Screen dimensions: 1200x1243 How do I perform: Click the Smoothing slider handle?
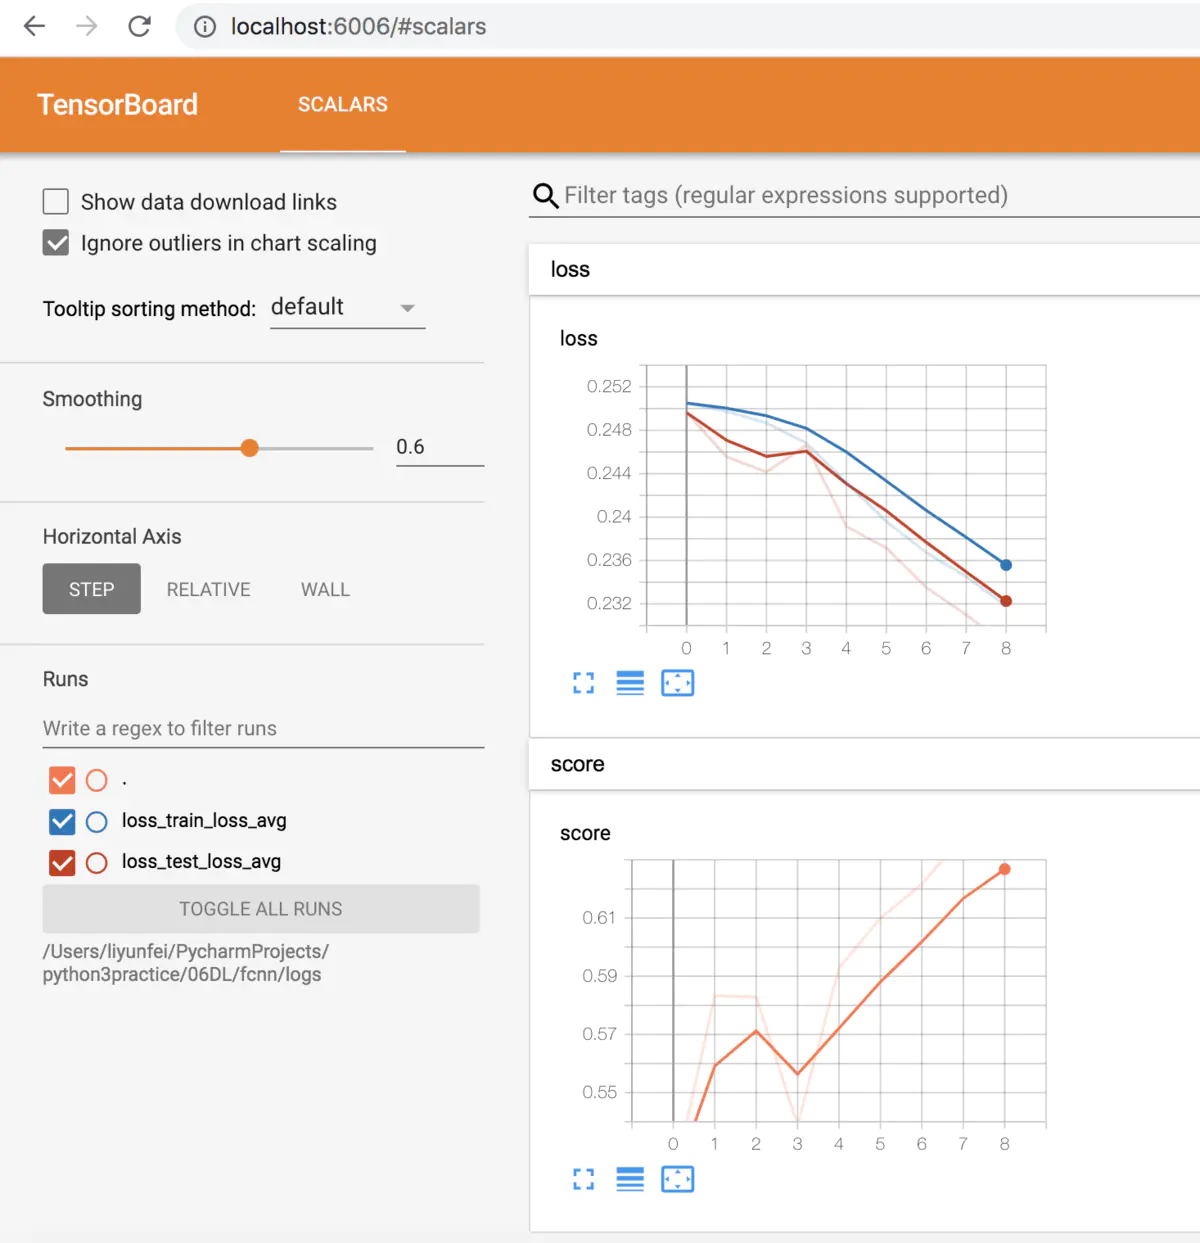(249, 448)
